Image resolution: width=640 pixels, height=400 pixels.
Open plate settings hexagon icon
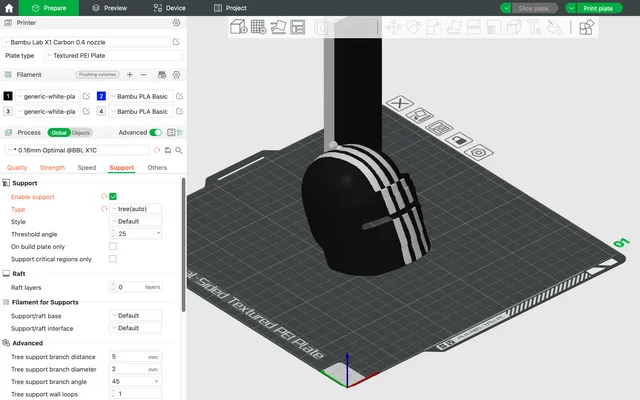(478, 153)
